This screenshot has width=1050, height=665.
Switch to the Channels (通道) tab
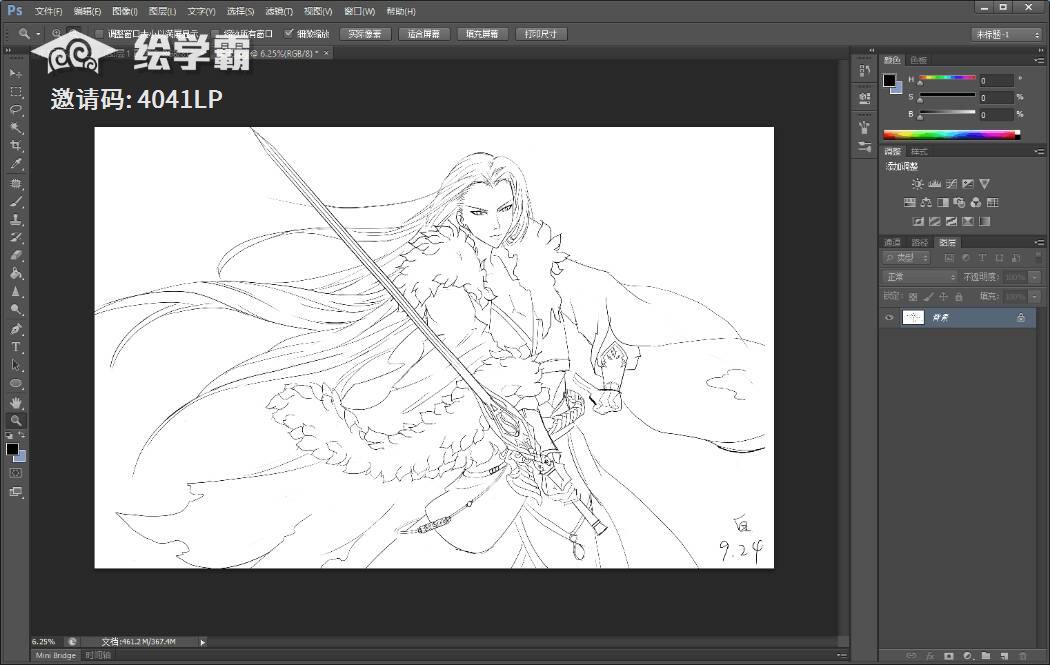point(892,242)
